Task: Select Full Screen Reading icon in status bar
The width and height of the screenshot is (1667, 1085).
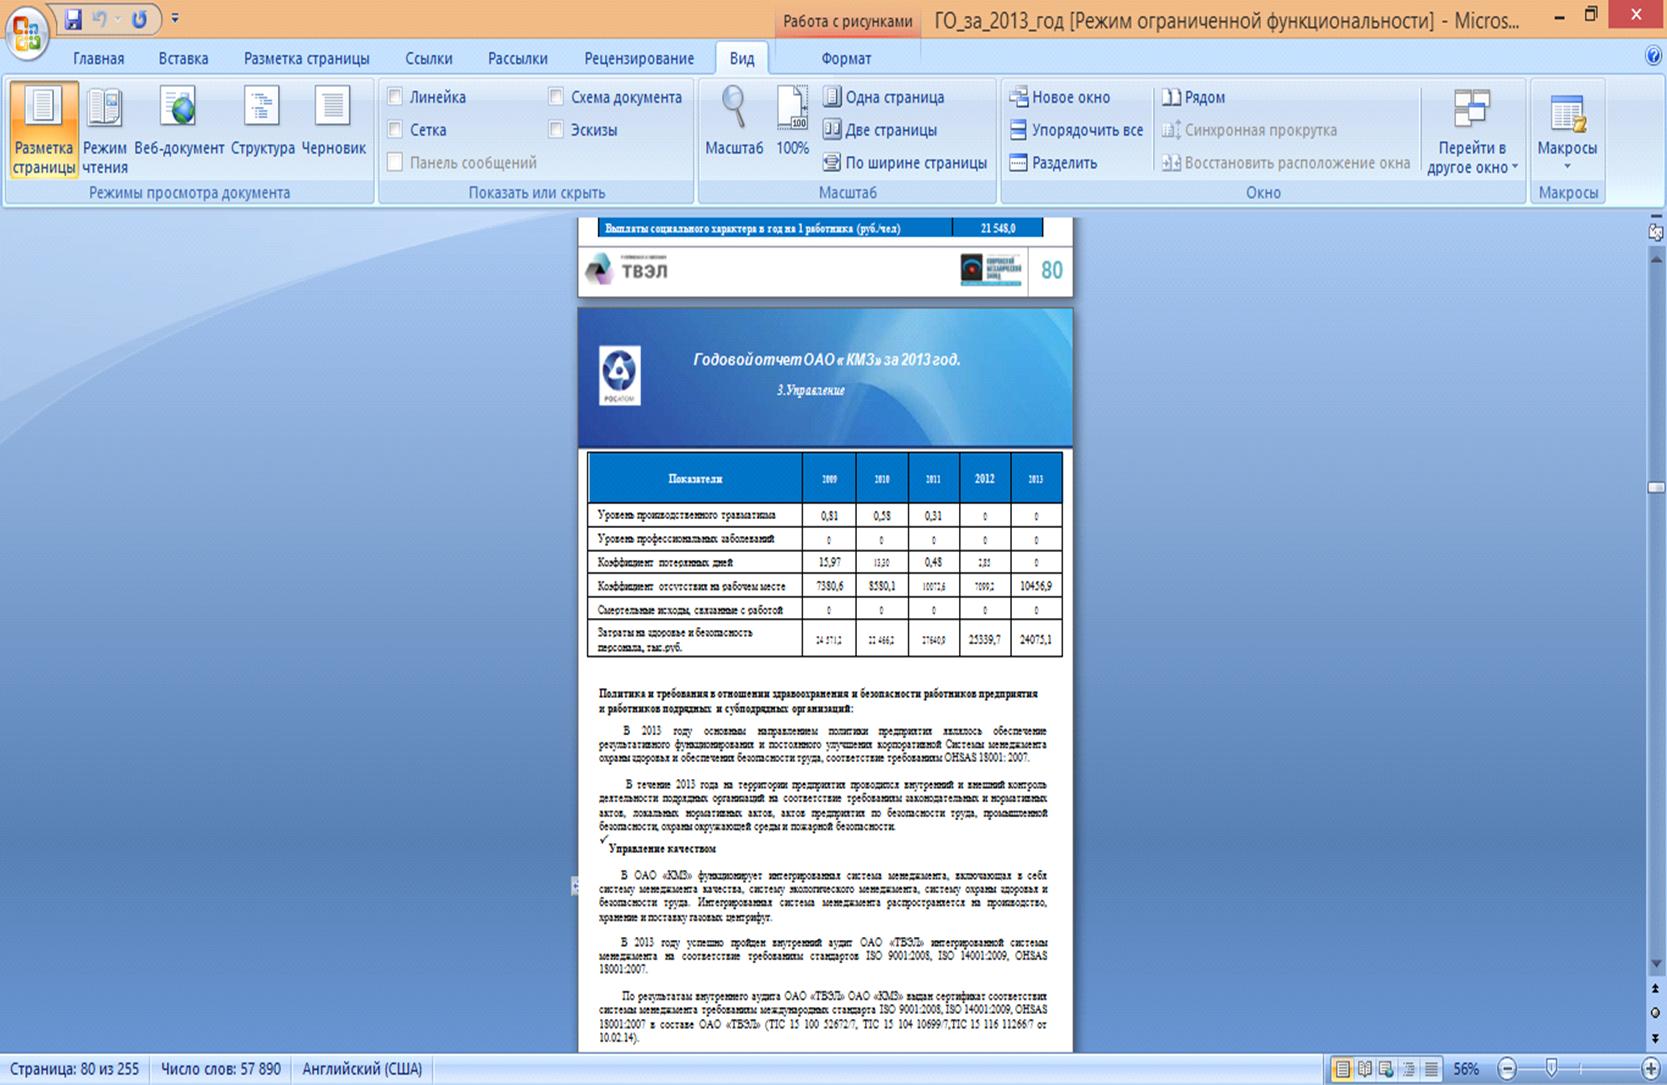Action: coord(1364,1069)
